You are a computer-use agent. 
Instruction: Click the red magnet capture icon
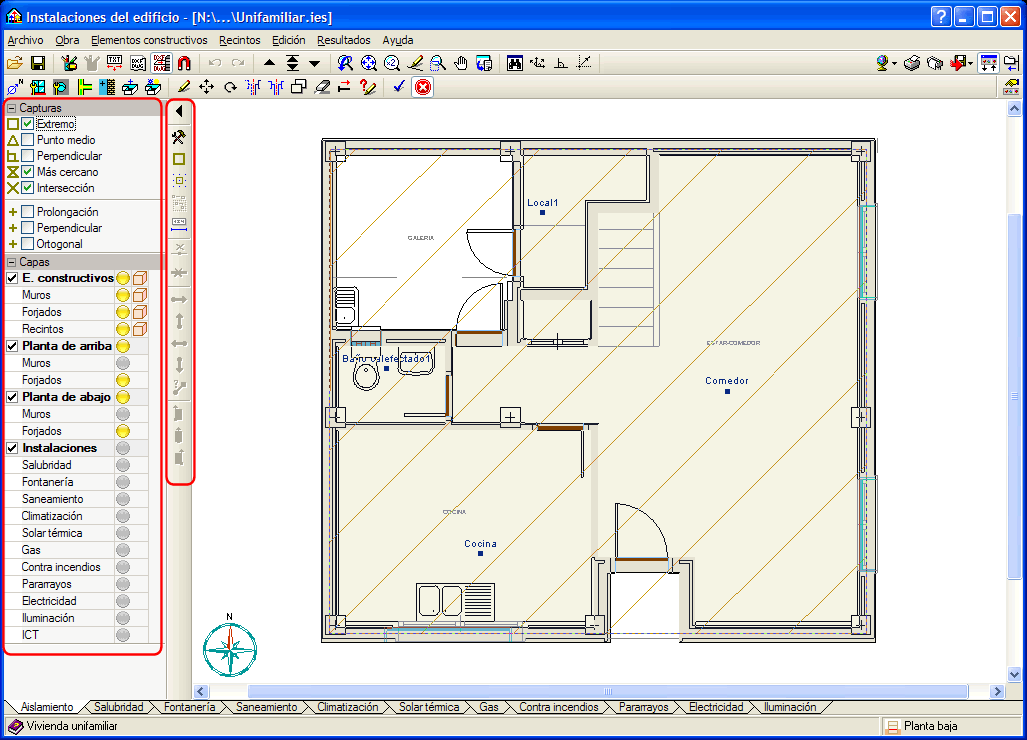(184, 64)
